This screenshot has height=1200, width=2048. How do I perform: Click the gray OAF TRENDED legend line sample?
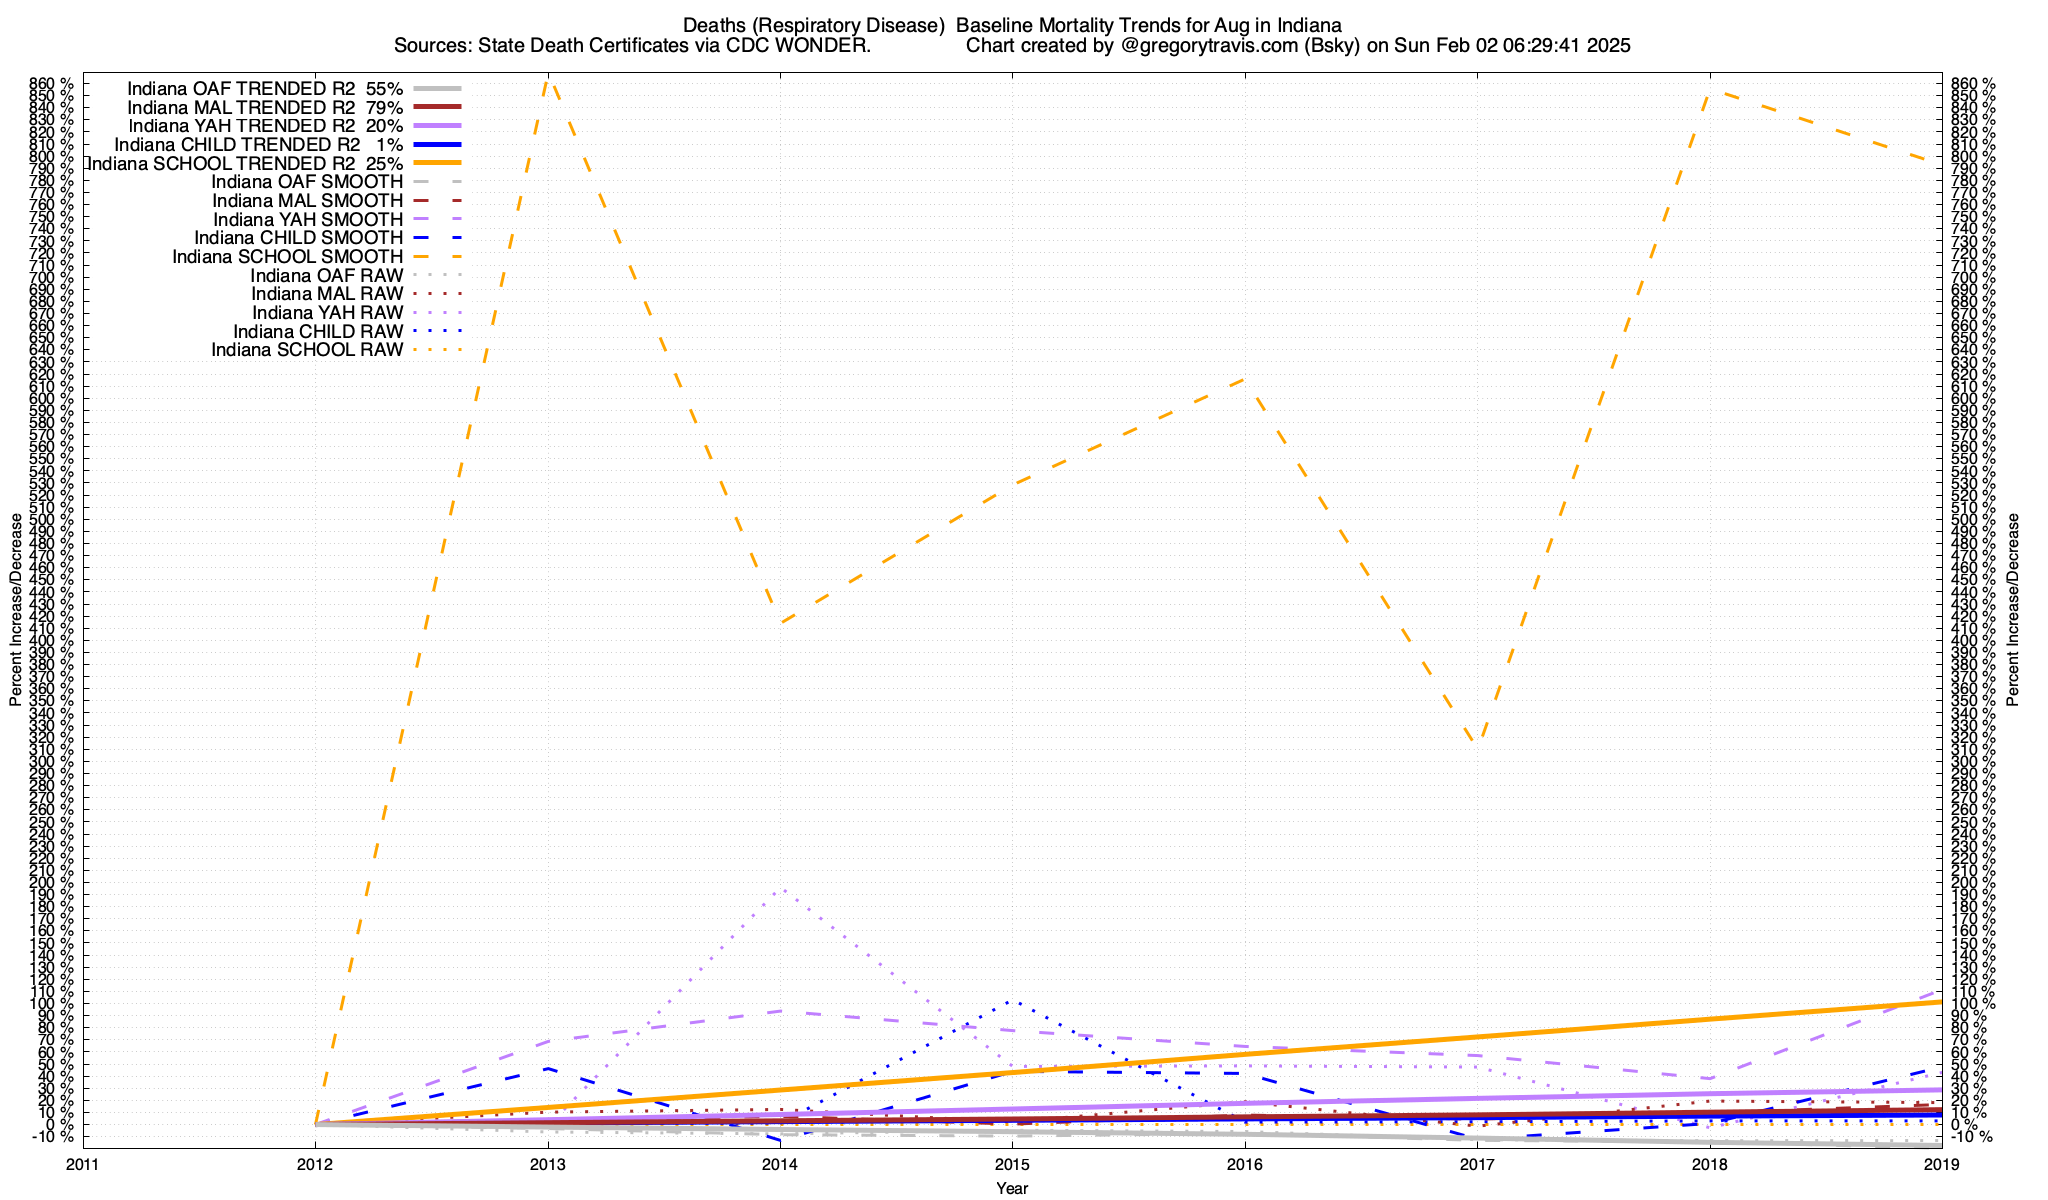tap(436, 88)
